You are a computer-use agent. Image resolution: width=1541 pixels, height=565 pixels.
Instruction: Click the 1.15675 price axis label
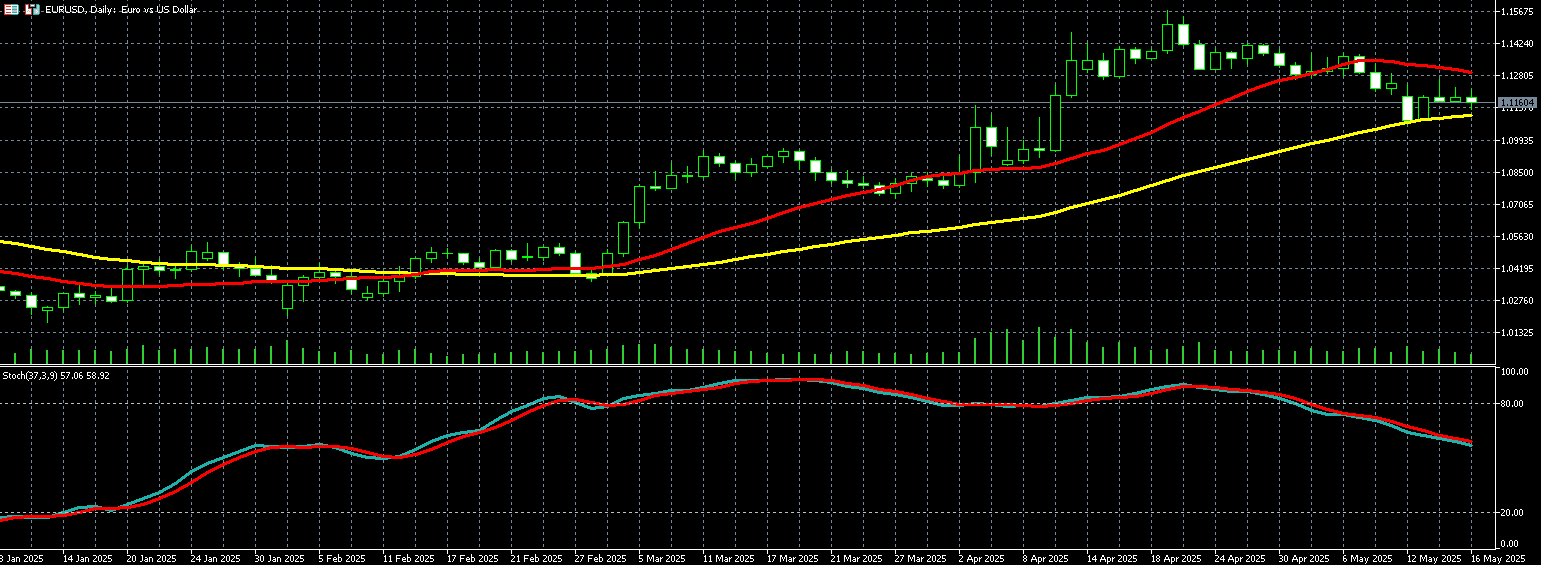coord(1517,12)
